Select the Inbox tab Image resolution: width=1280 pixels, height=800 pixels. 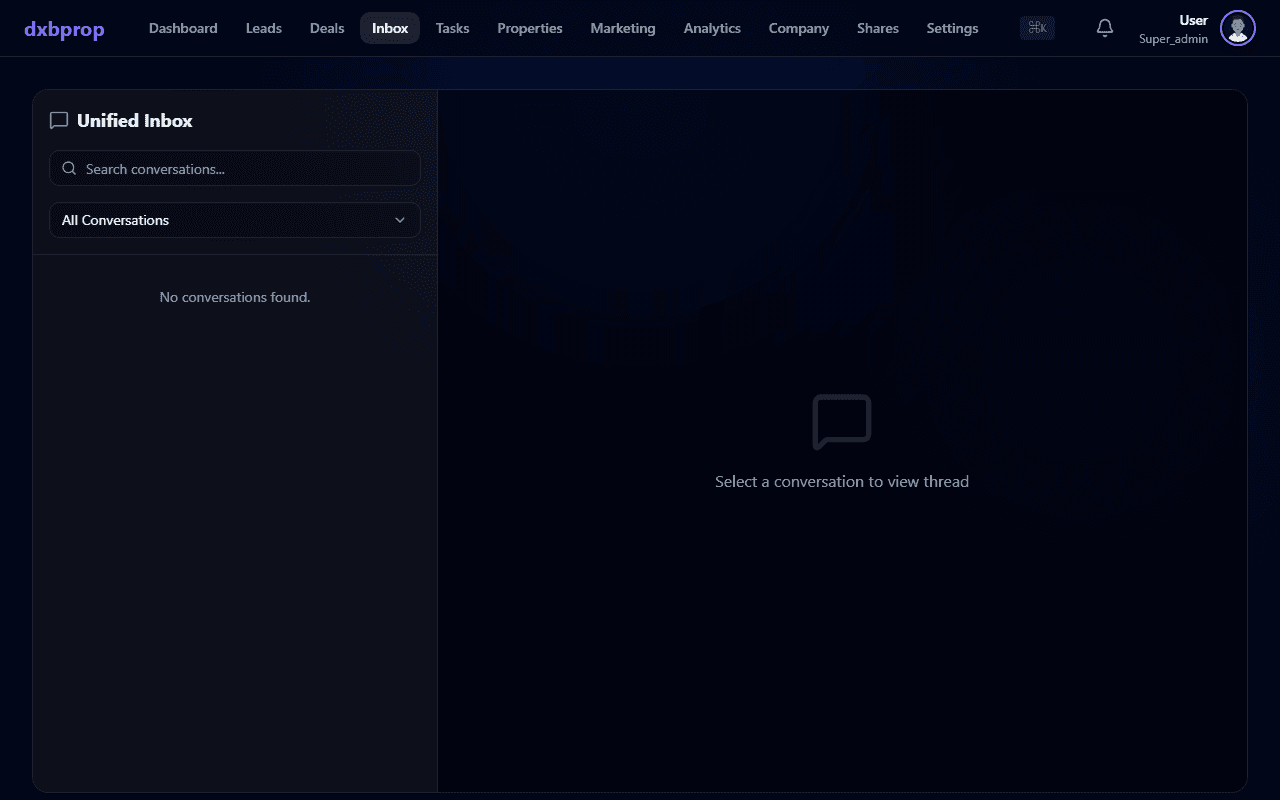point(390,28)
